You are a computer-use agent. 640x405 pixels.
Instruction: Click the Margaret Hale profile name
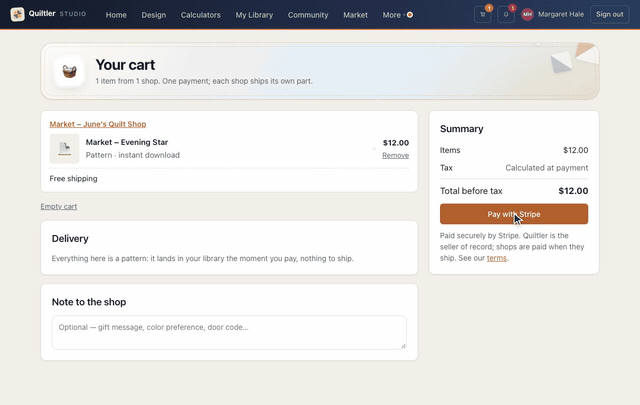coord(560,14)
